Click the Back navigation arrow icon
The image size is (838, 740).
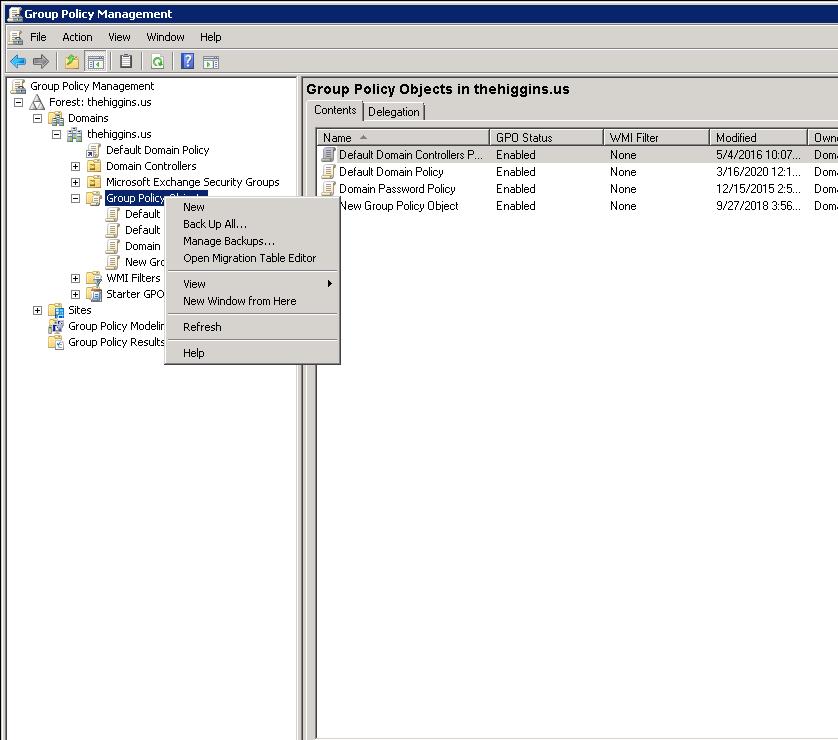tap(17, 61)
